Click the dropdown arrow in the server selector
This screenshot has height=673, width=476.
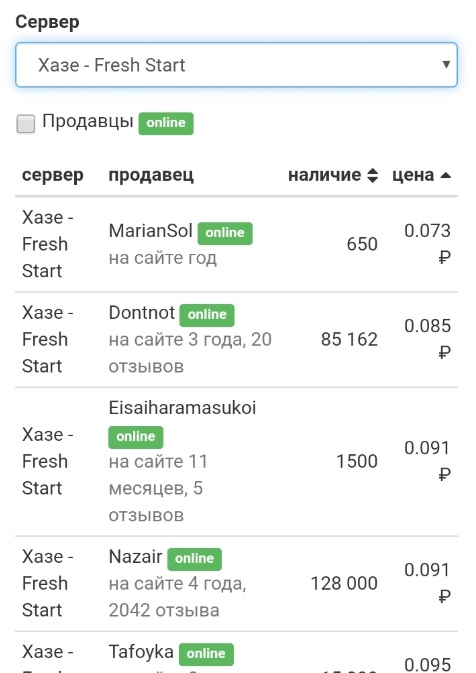pos(446,65)
